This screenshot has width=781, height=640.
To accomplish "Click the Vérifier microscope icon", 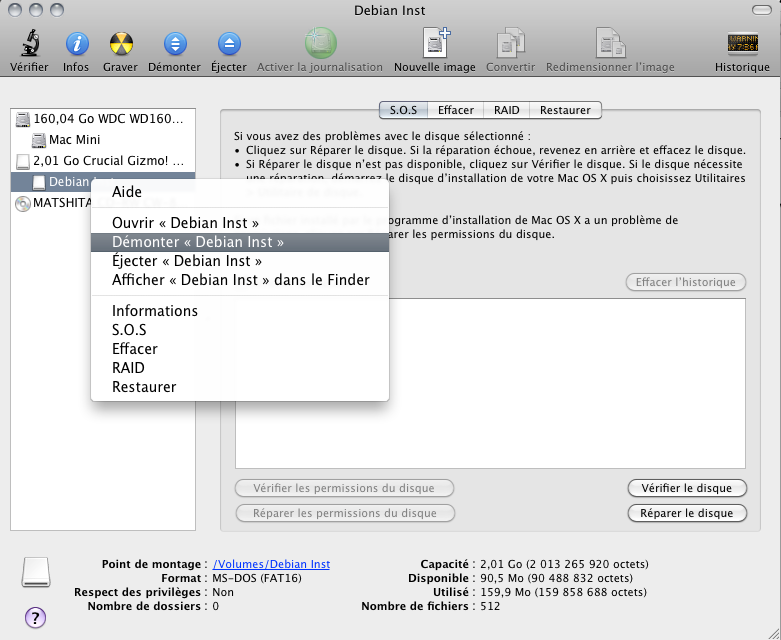I will click(x=29, y=43).
